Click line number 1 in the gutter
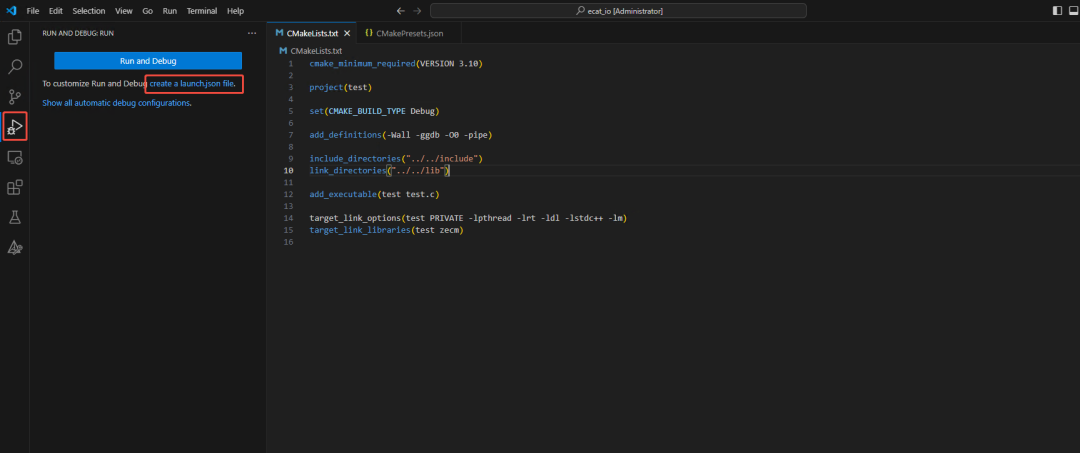Viewport: 1080px width, 453px height. tap(291, 63)
